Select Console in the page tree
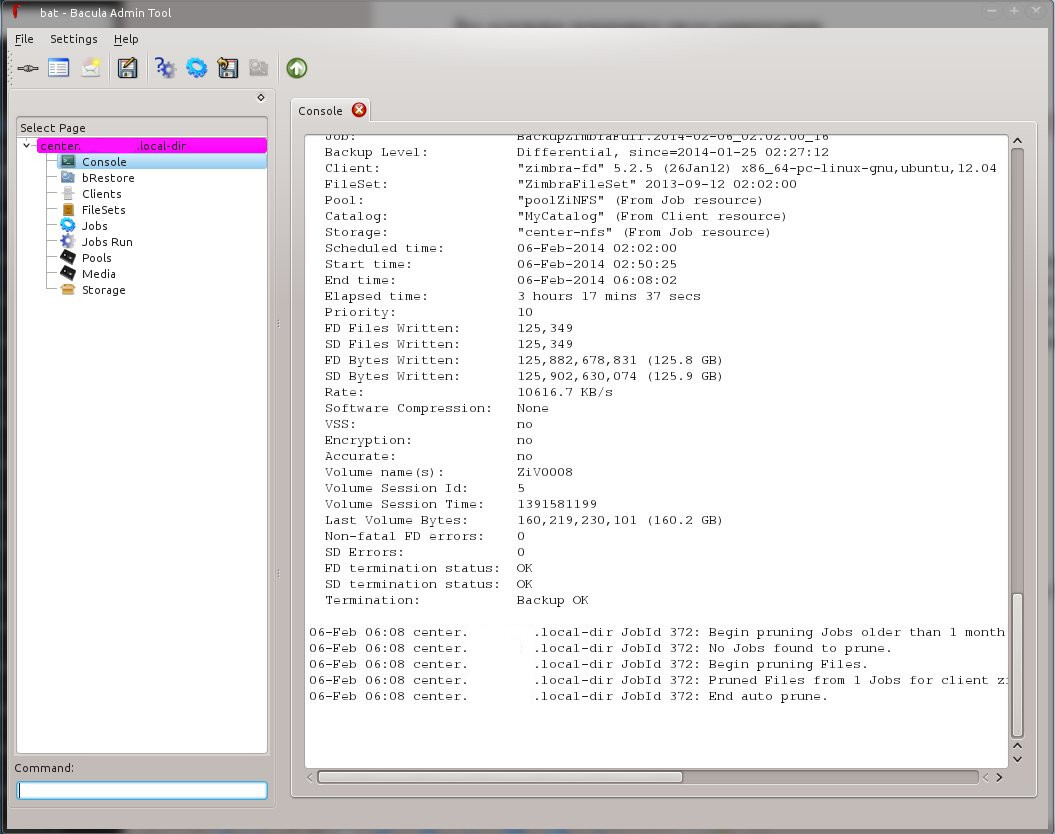 pos(104,161)
